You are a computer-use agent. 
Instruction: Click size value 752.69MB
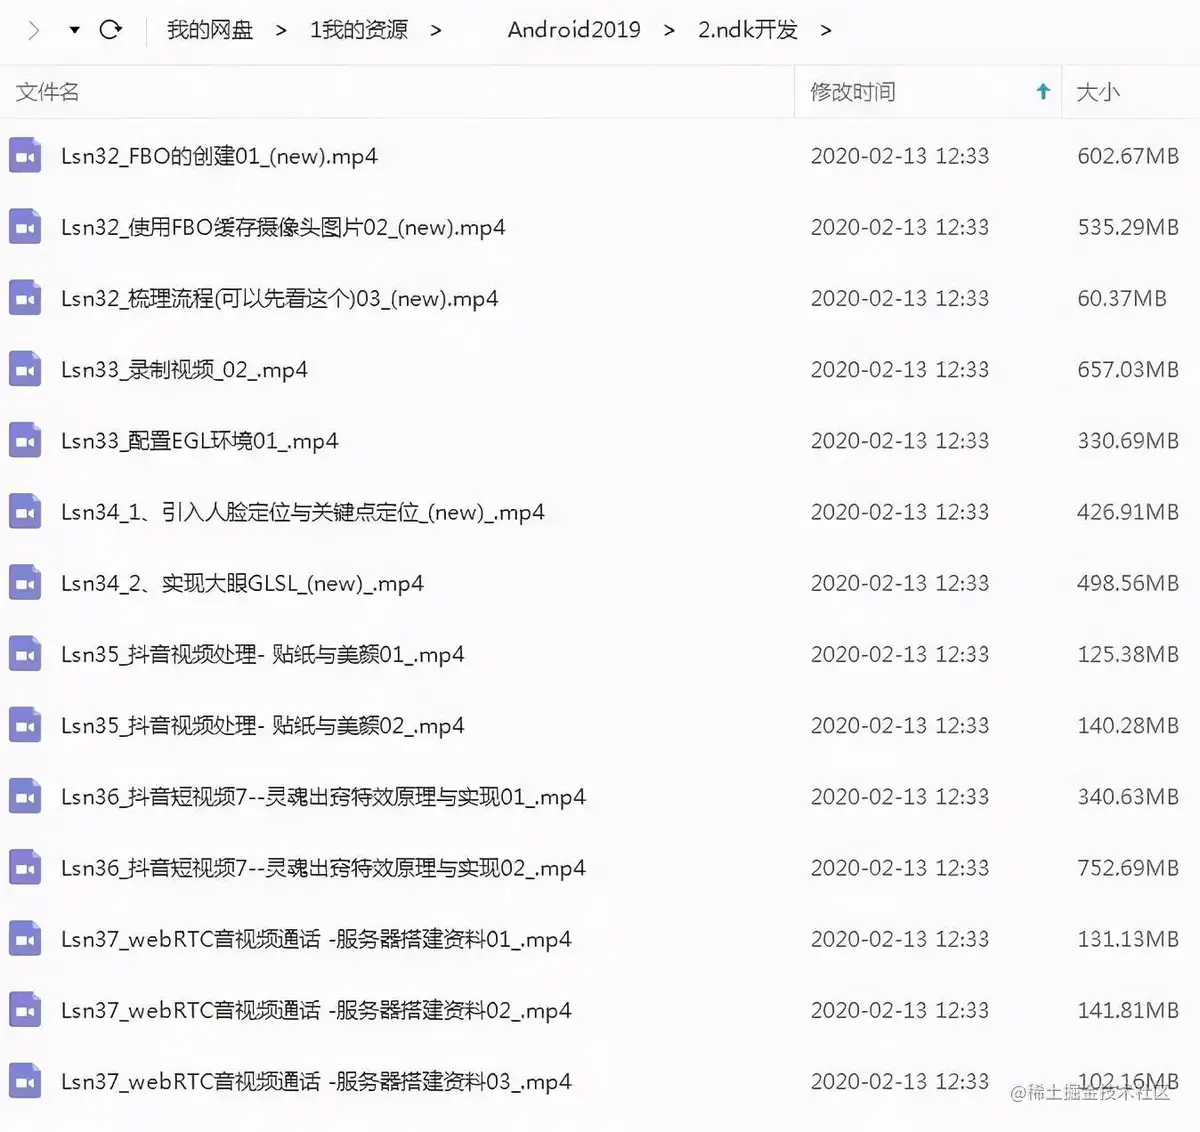coord(1128,868)
